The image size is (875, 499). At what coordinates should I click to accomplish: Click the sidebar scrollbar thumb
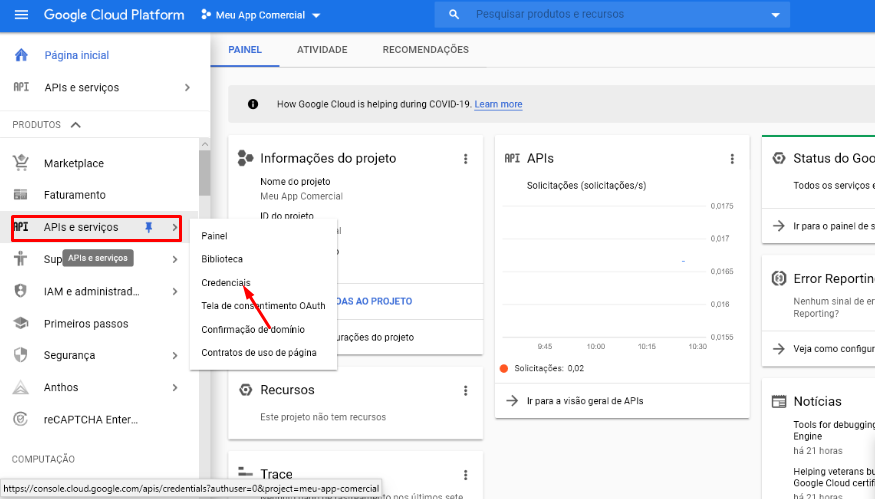(x=204, y=172)
